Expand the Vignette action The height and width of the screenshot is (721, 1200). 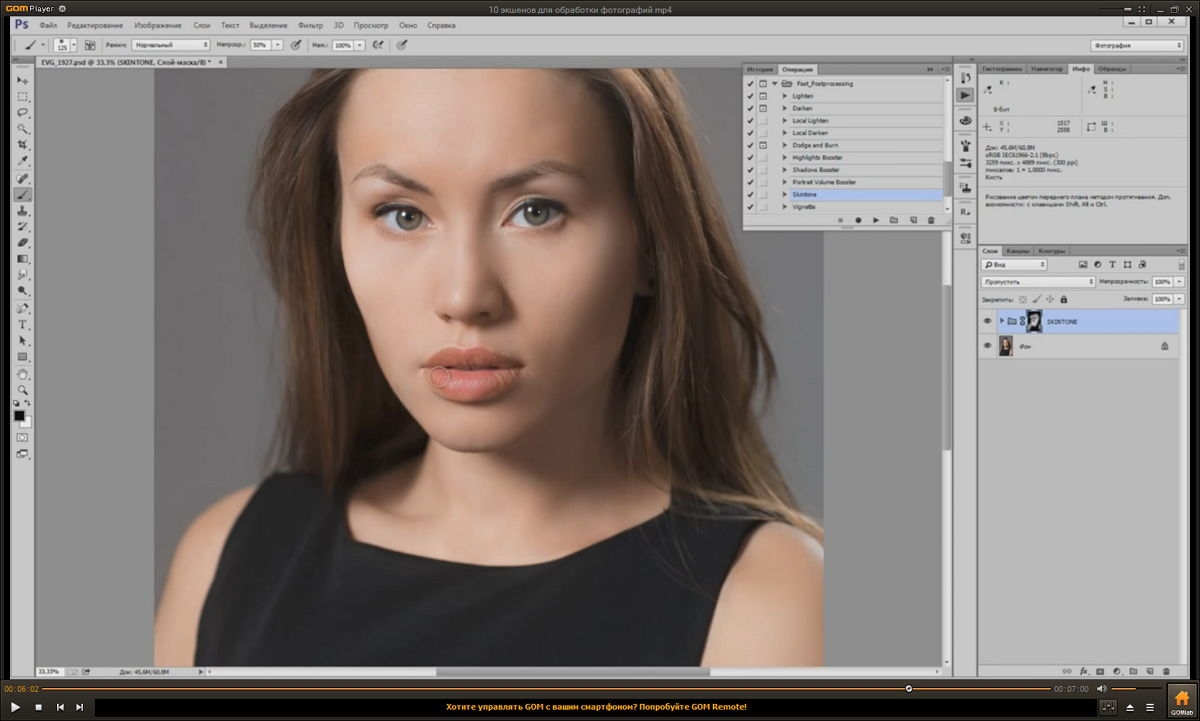(x=785, y=207)
